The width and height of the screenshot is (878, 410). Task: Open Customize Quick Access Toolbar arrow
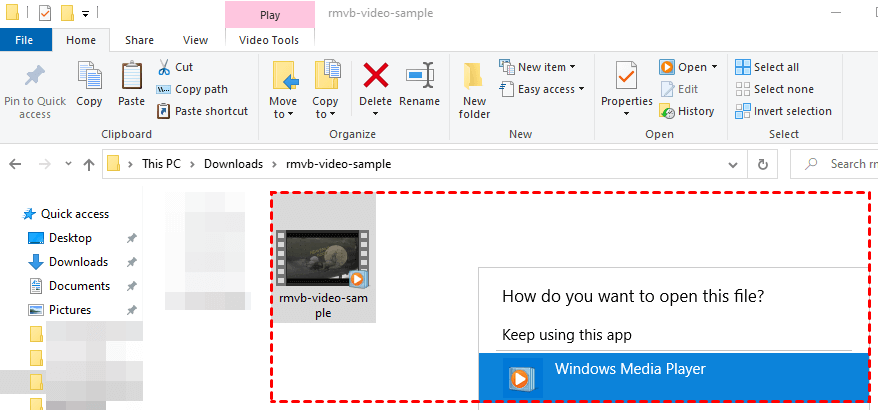coord(86,13)
